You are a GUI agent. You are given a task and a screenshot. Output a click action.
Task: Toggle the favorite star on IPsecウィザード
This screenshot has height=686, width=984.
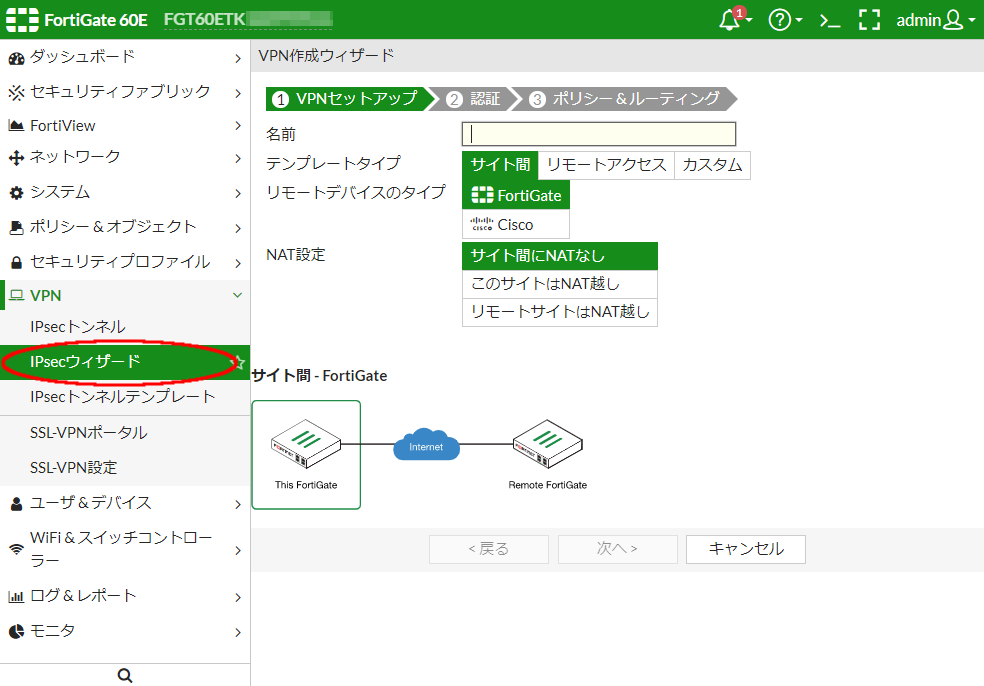point(240,362)
